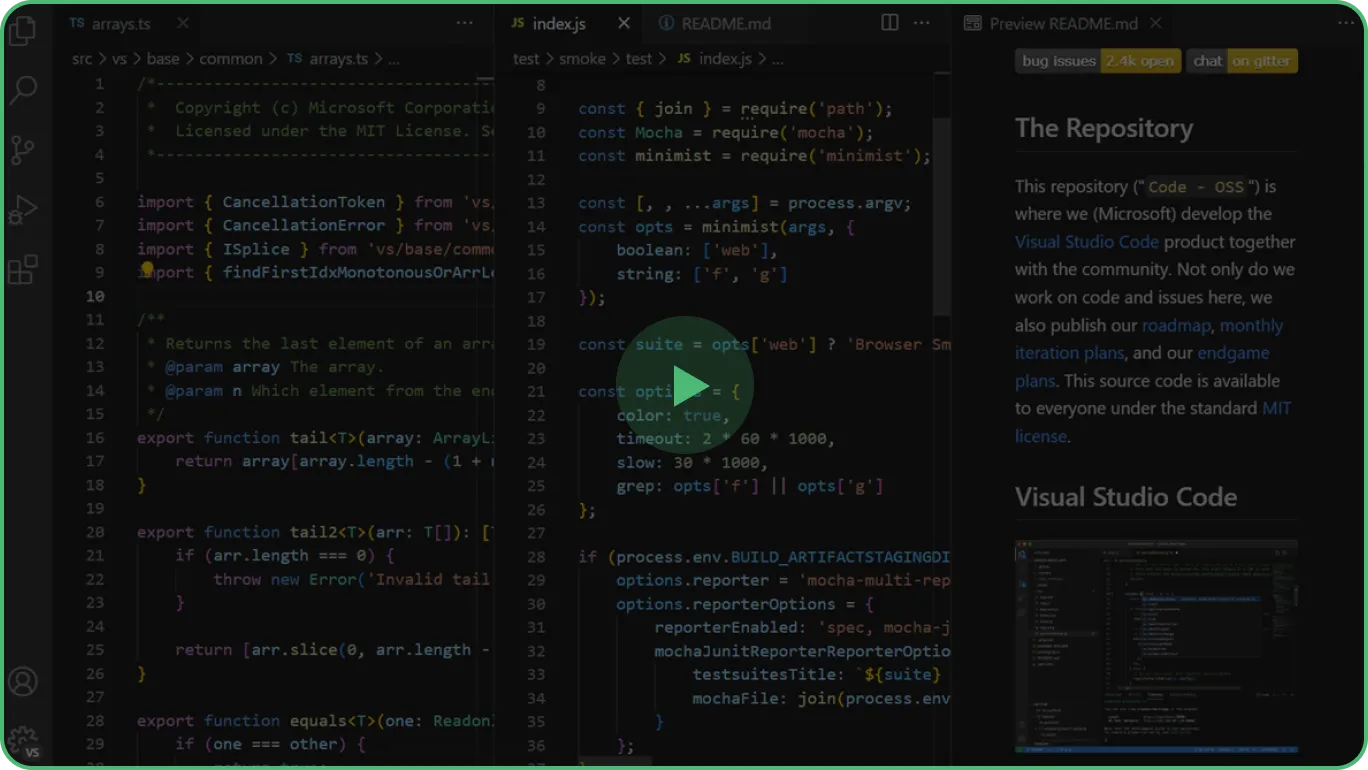The image size is (1368, 770).
Task: Click the 'boolean: ['web']' line in index.js
Action: [x=697, y=250]
